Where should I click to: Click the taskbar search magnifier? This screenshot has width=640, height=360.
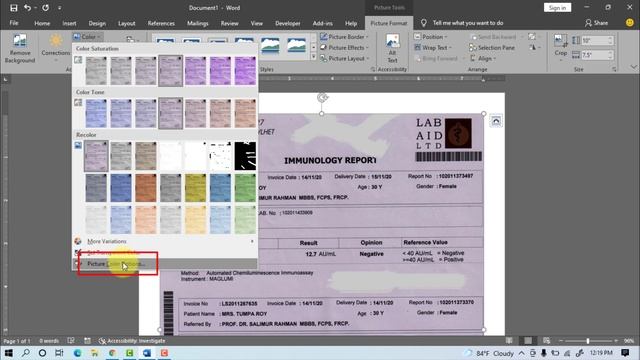[25, 353]
